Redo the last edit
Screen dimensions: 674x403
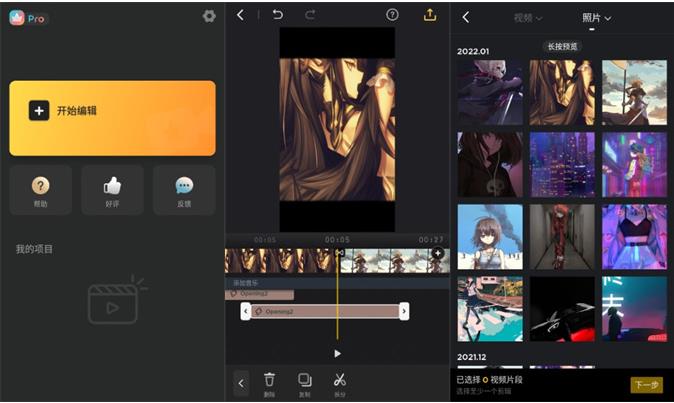tap(310, 15)
